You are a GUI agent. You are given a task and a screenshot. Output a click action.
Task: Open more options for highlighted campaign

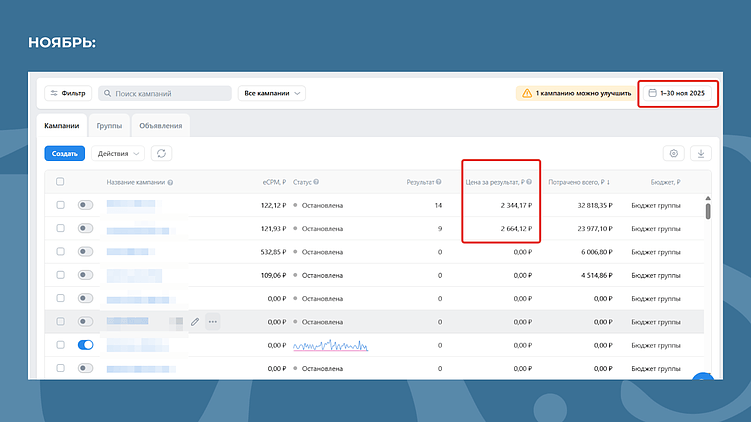tap(213, 322)
